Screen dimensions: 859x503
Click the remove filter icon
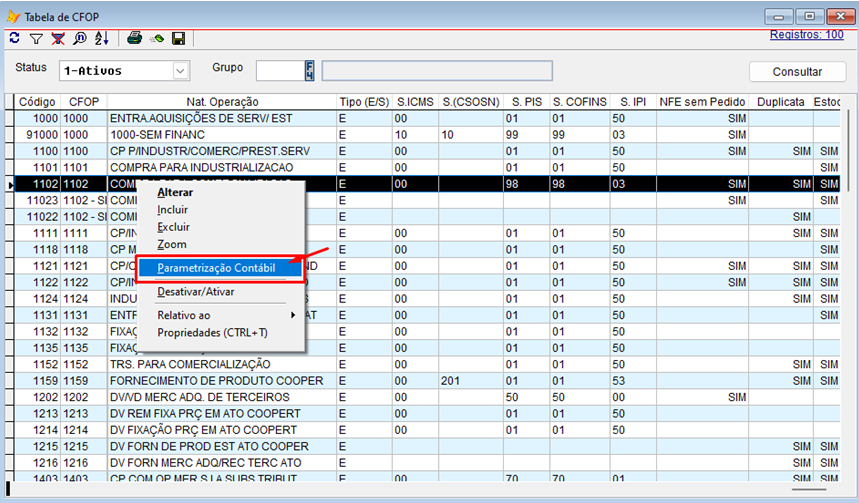coord(57,38)
